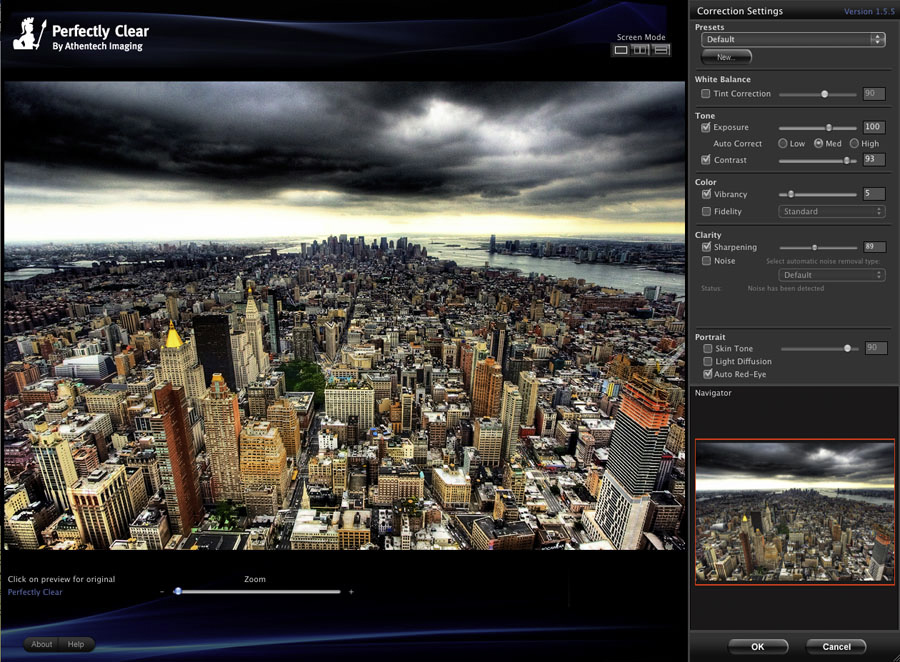Viewport: 900px width, 662px height.
Task: Open the Fidelity Standard dropdown
Action: 831,212
